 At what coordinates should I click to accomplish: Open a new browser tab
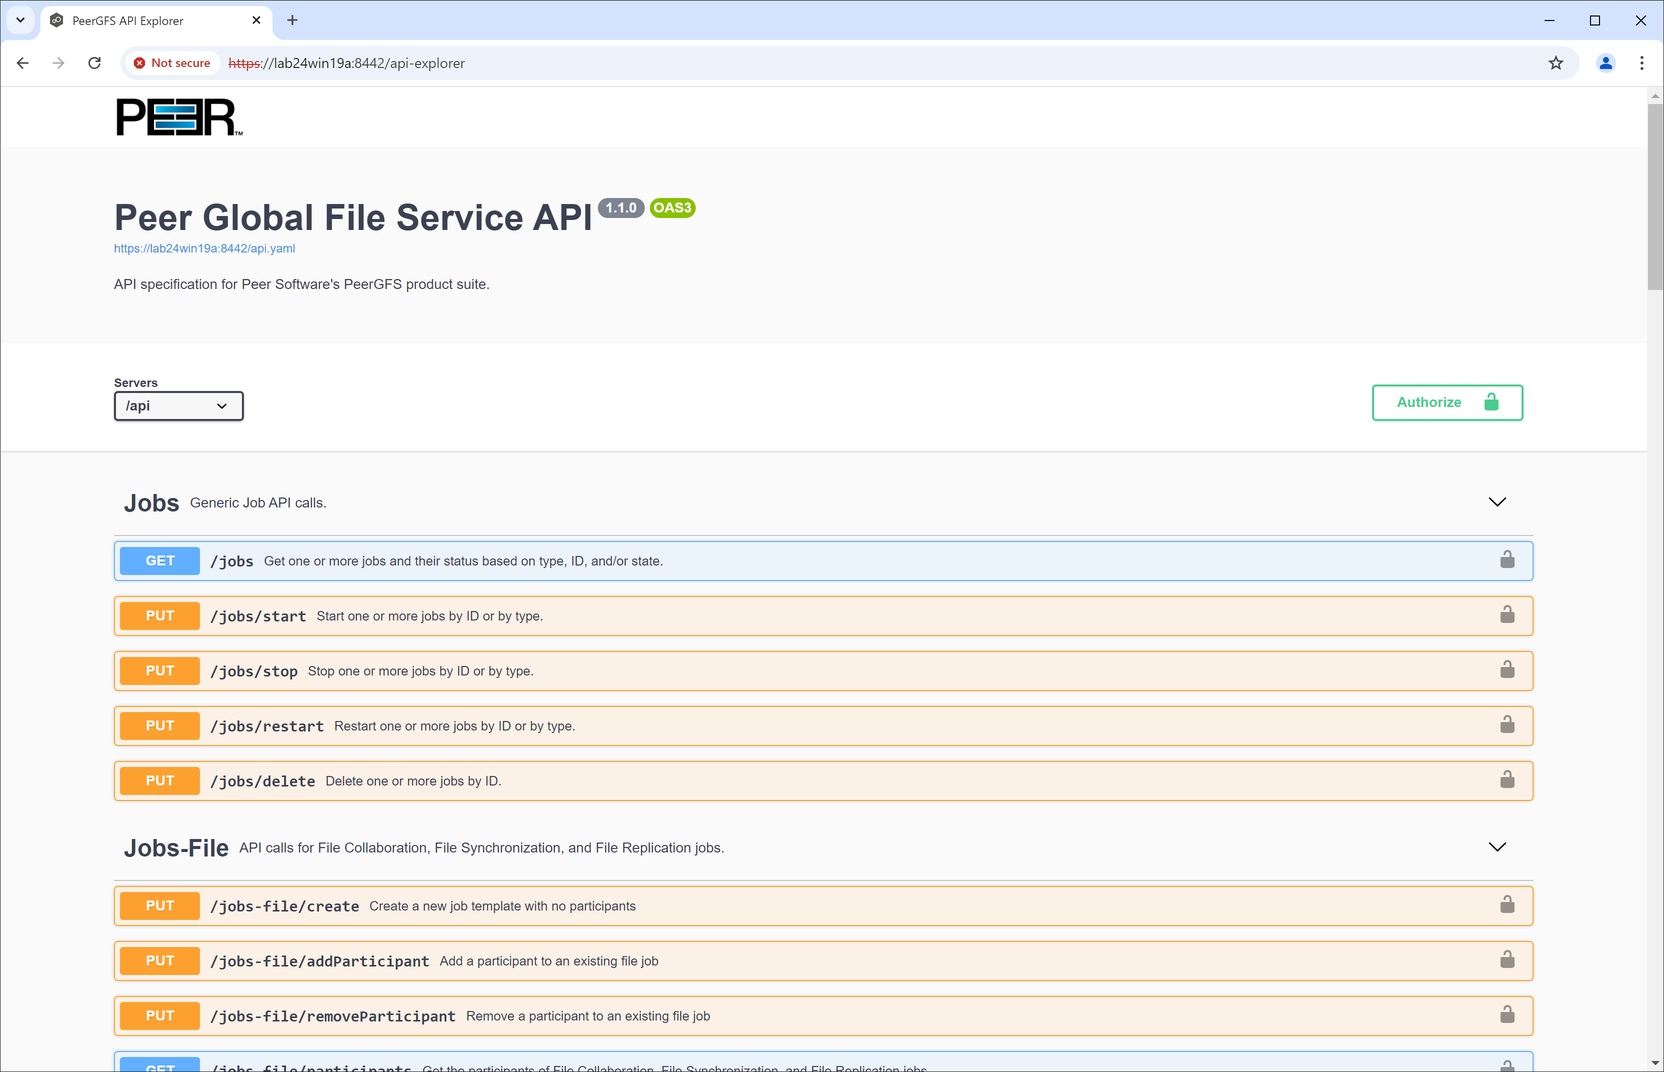click(x=292, y=20)
